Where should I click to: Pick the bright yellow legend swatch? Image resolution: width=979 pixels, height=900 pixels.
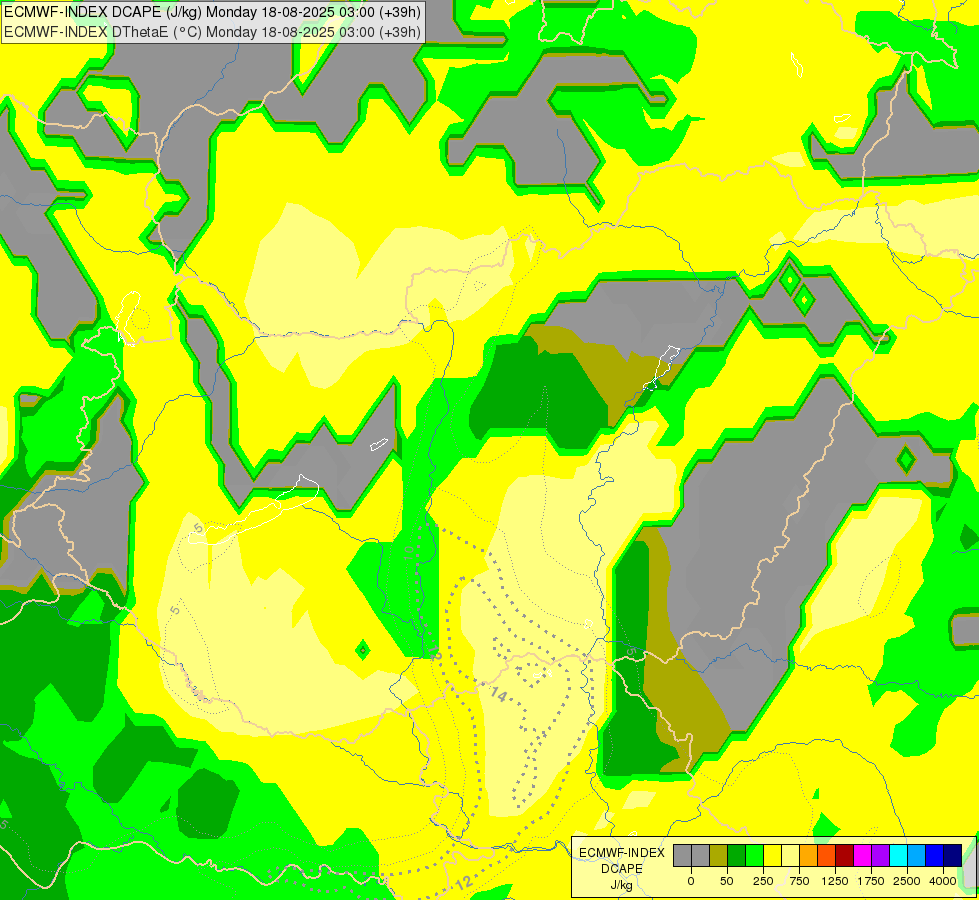772,855
